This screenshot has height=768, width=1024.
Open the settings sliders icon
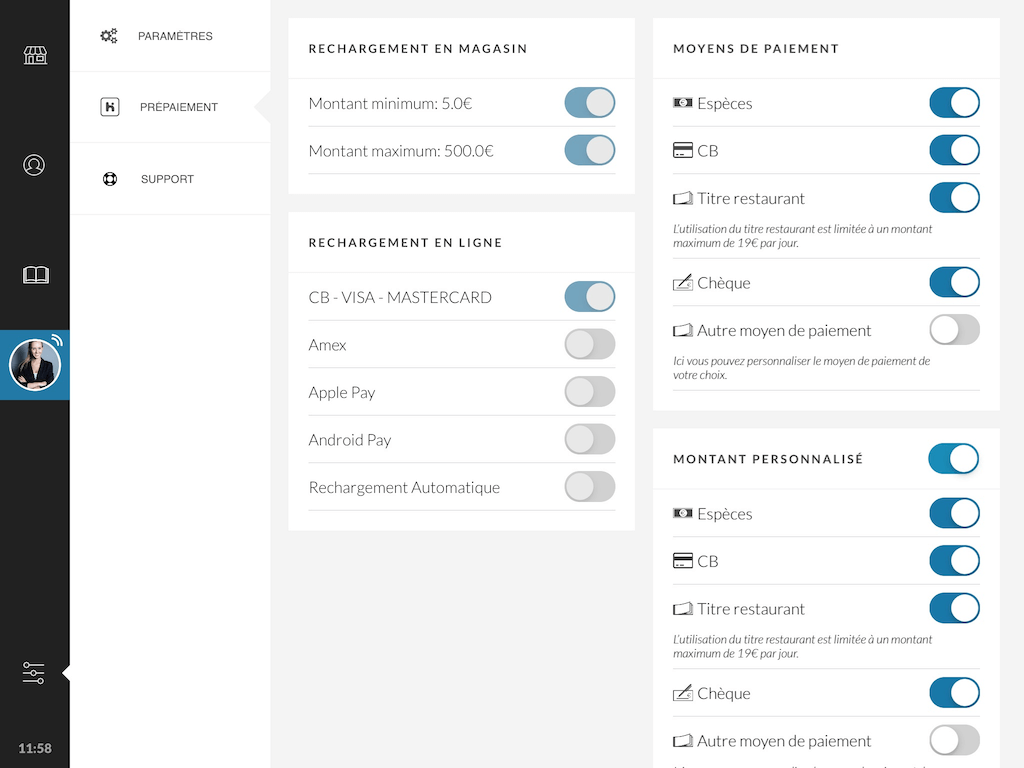tap(34, 673)
